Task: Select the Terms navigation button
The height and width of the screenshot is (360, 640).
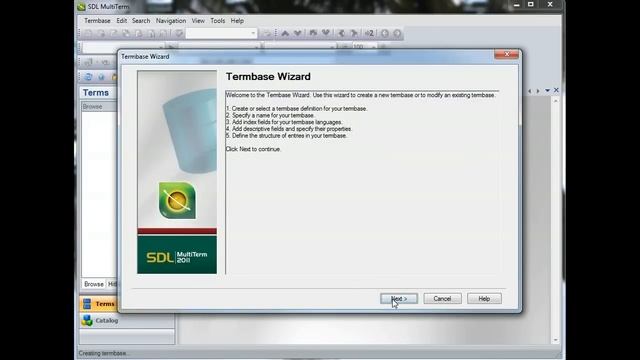Action: (x=99, y=304)
